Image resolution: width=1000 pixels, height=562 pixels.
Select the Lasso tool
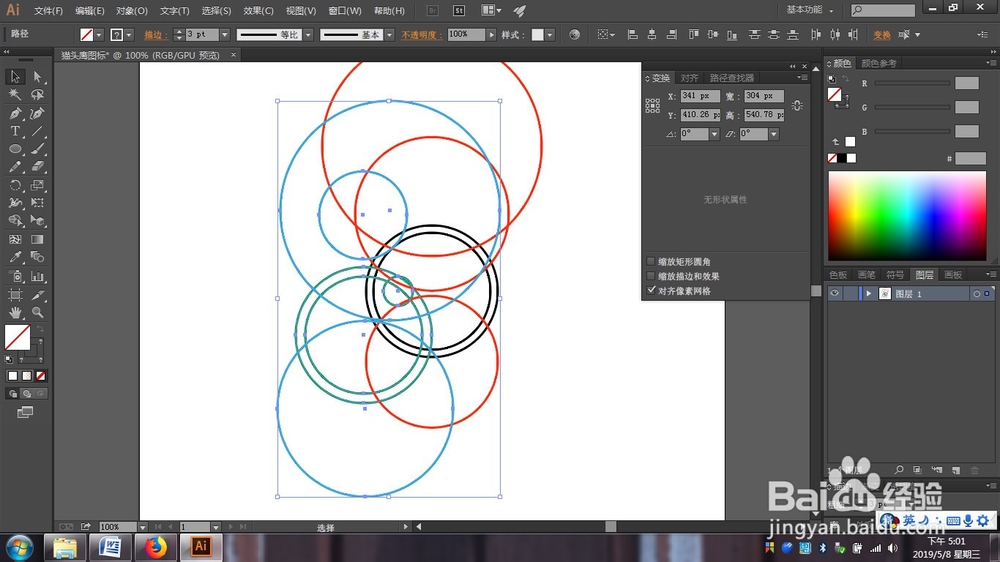coord(37,95)
